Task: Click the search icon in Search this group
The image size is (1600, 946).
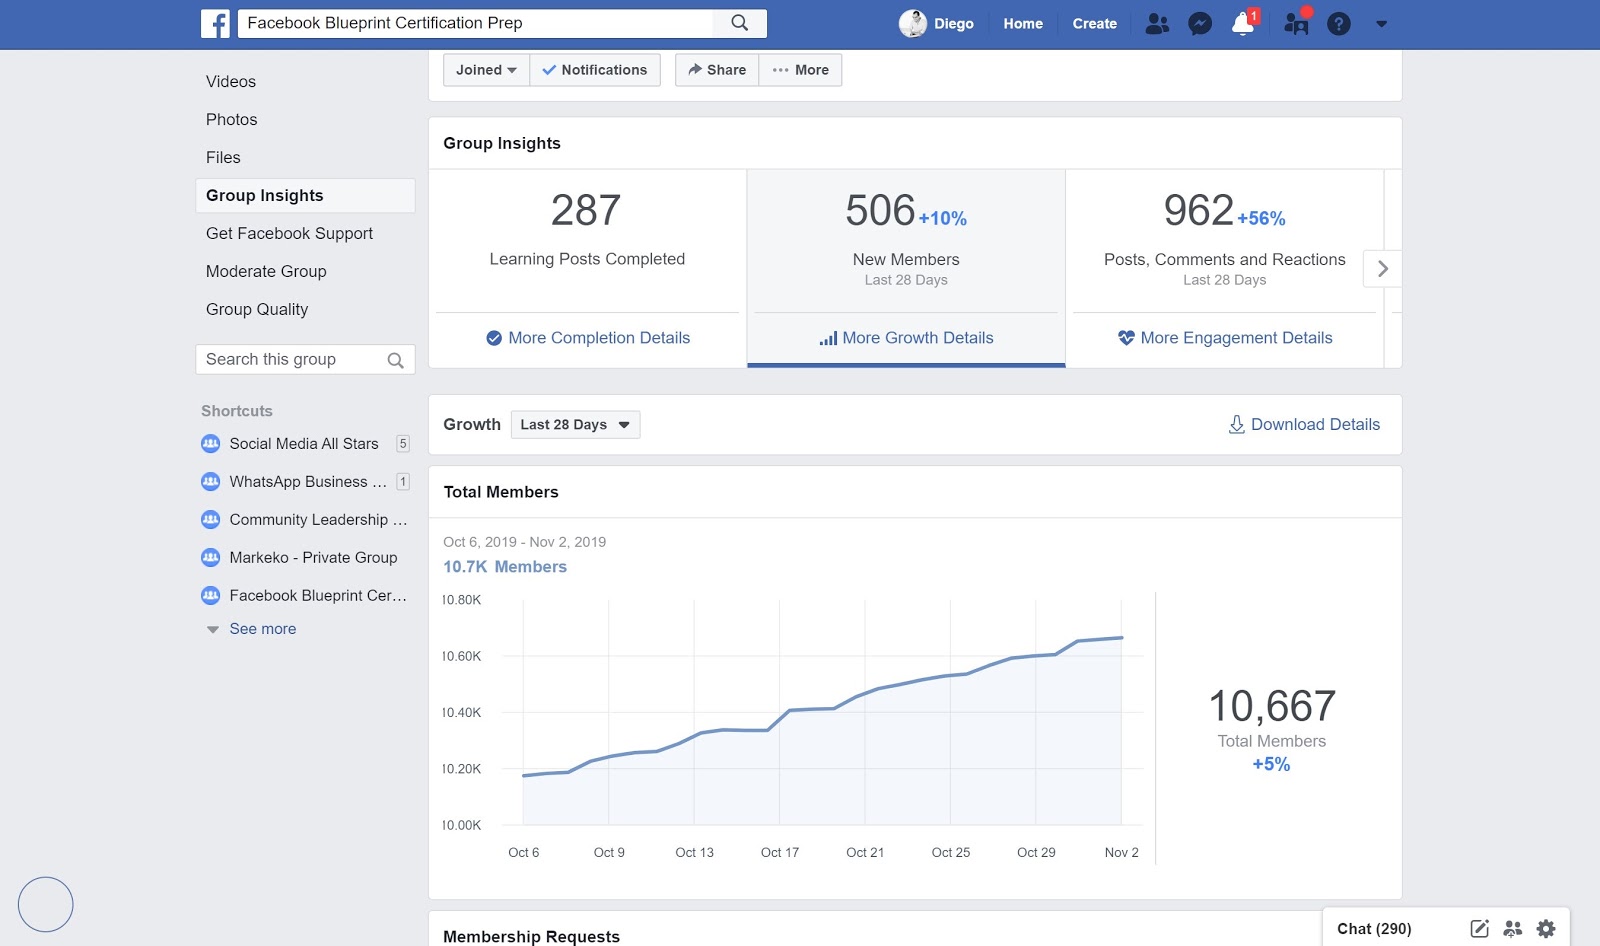Action: point(395,360)
